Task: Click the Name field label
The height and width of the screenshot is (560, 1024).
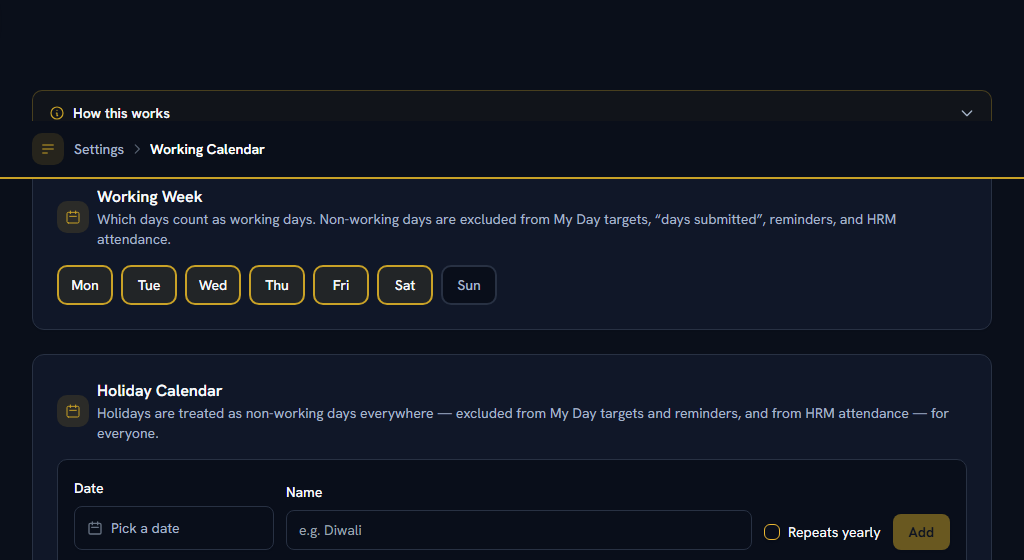Action: [x=304, y=492]
